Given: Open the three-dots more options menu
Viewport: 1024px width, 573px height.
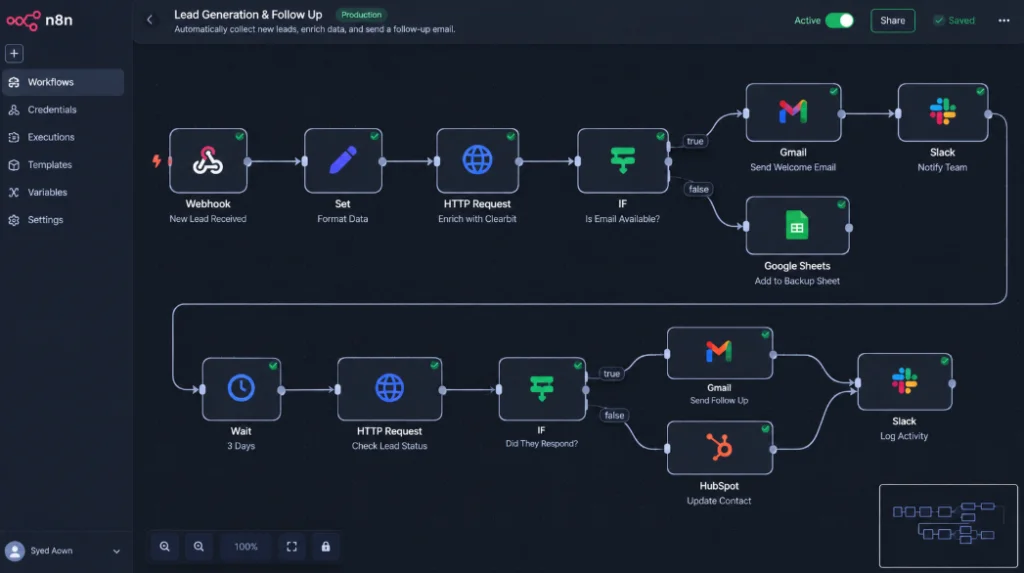Looking at the screenshot, I should 1004,21.
